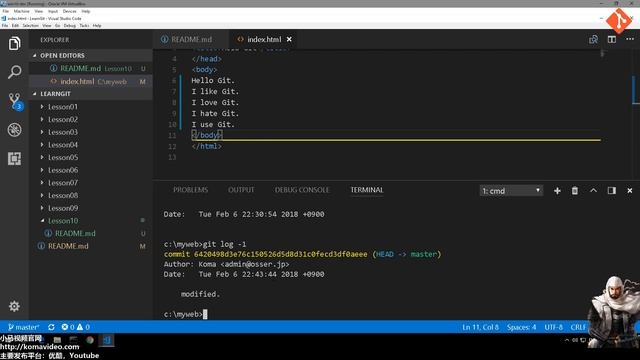The width and height of the screenshot is (640, 360).
Task: Open the Explorer view in activity bar
Action: tap(14, 43)
